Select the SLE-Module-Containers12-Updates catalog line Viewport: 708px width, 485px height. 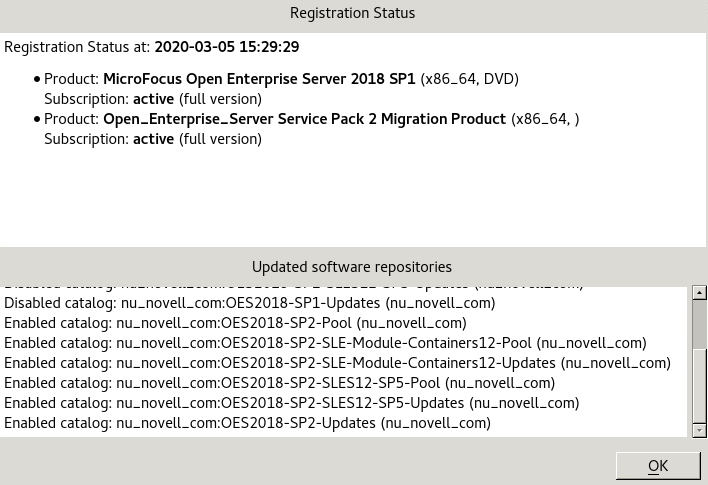[x=337, y=363]
